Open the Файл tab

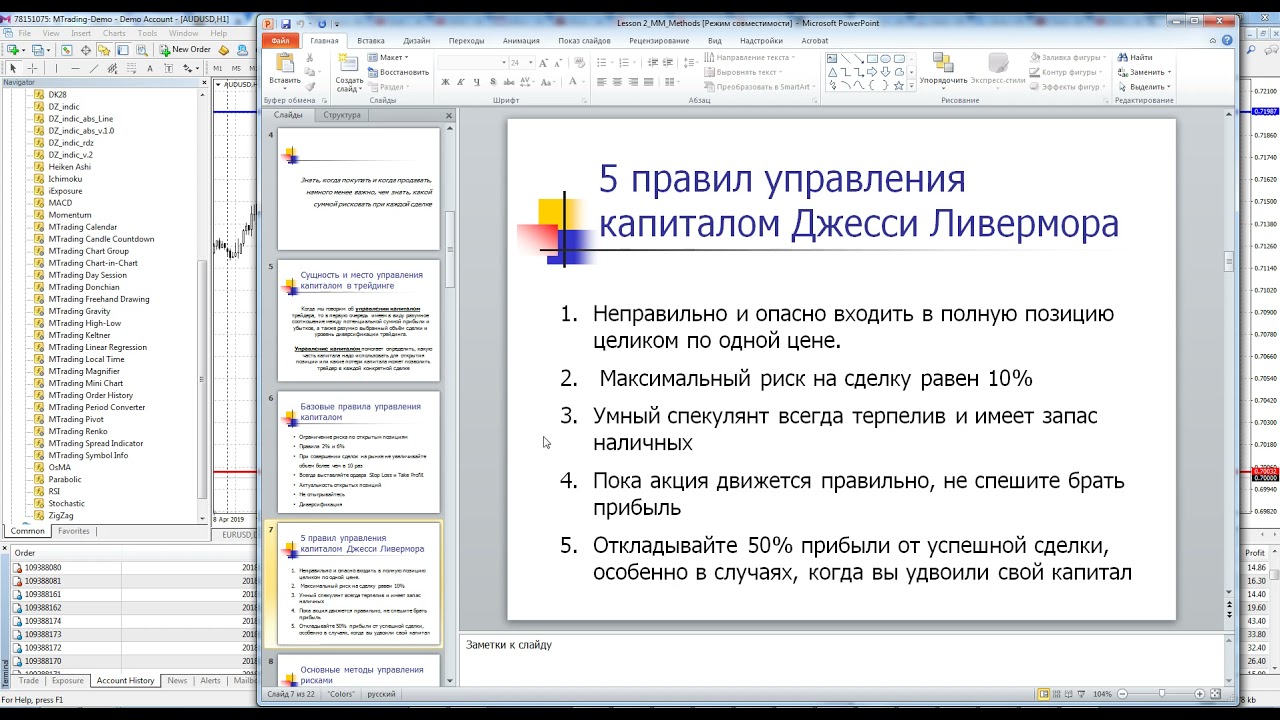(281, 41)
